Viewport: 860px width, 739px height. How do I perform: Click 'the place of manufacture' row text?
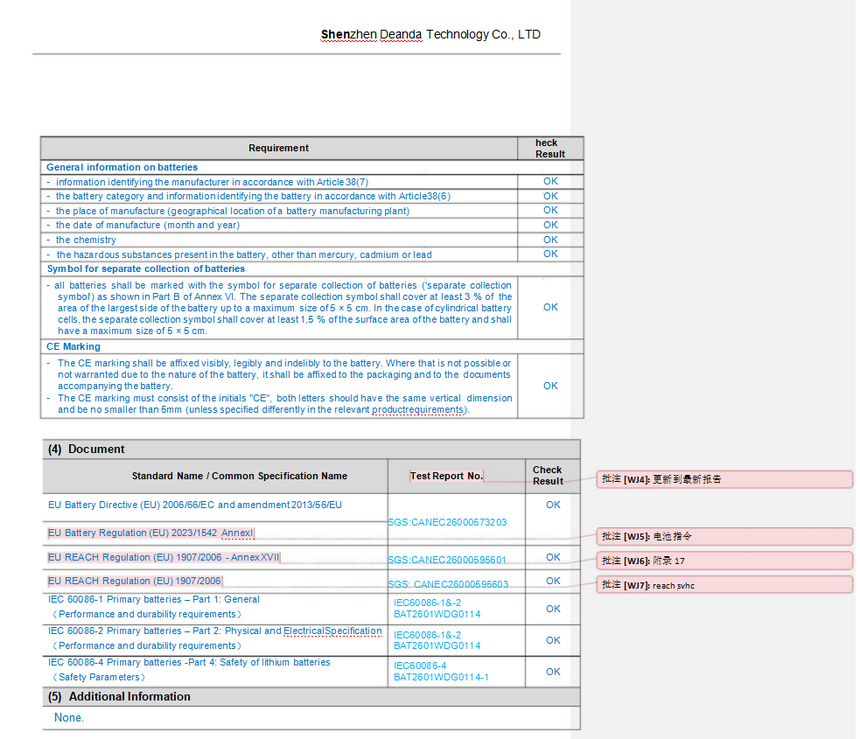coord(233,211)
